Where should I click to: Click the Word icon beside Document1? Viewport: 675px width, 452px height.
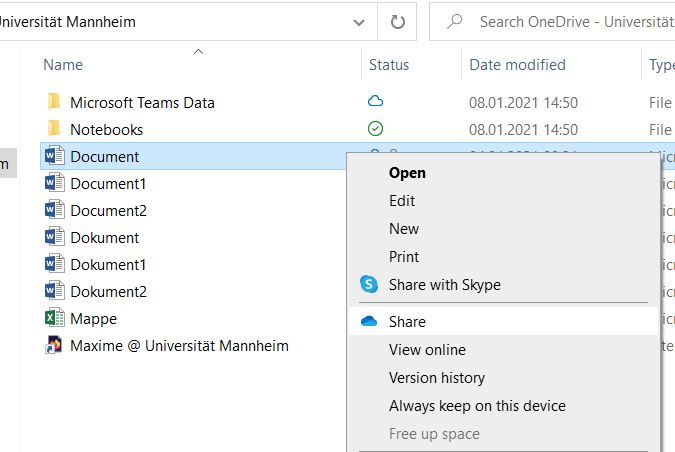coord(55,183)
